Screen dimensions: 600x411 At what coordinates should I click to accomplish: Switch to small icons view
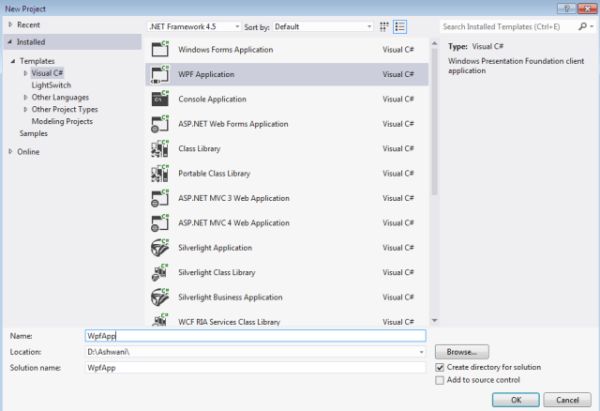click(384, 27)
